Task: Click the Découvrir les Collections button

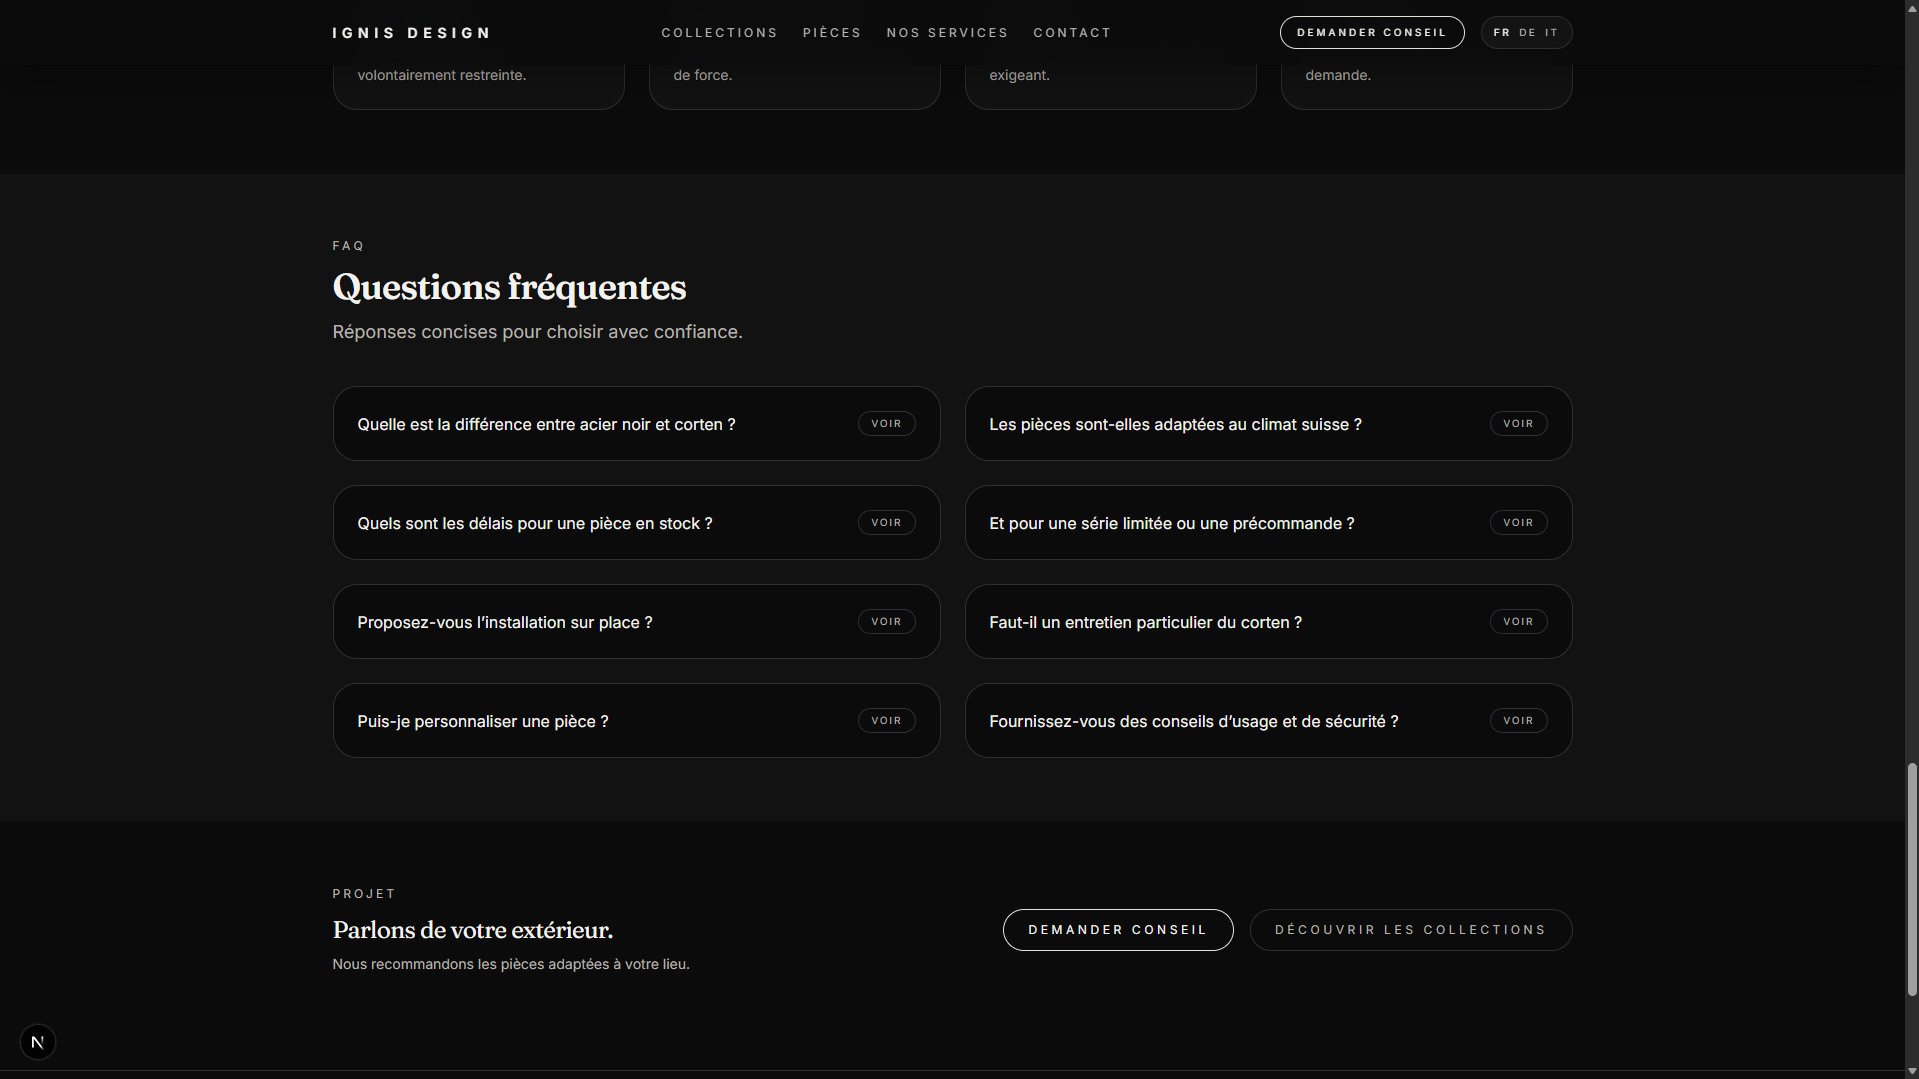Action: click(x=1410, y=930)
